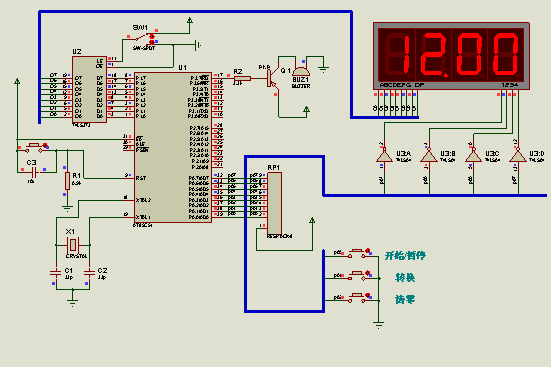This screenshot has height=368, width=552.
Task: Select the BUZ1 buzzer
Action: pyautogui.click(x=301, y=71)
